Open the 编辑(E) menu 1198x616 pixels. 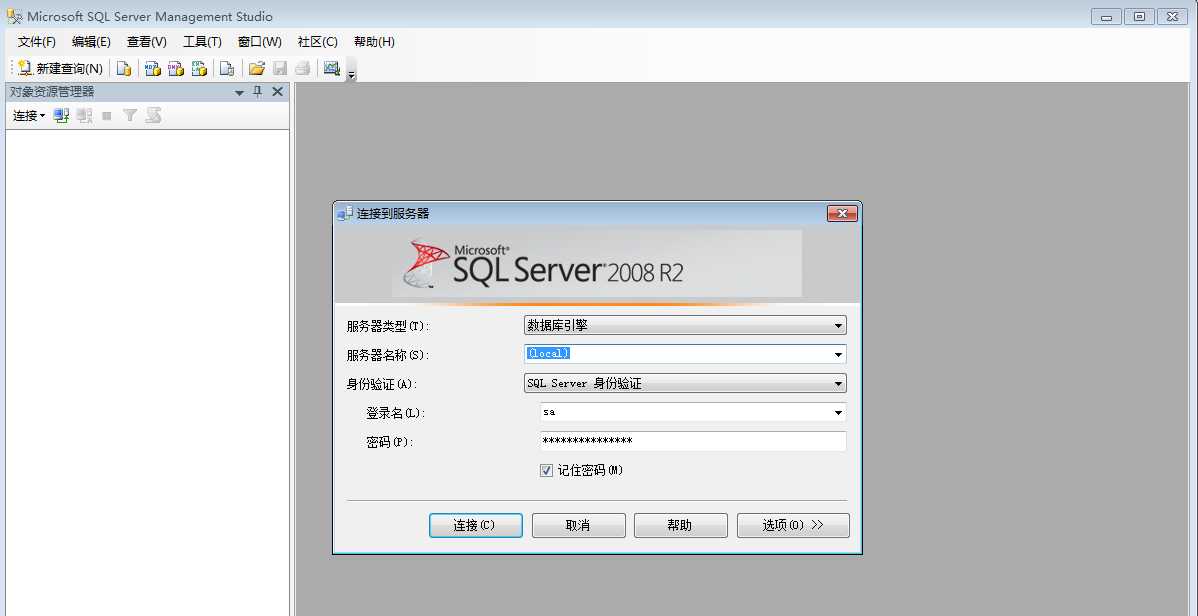coord(91,42)
